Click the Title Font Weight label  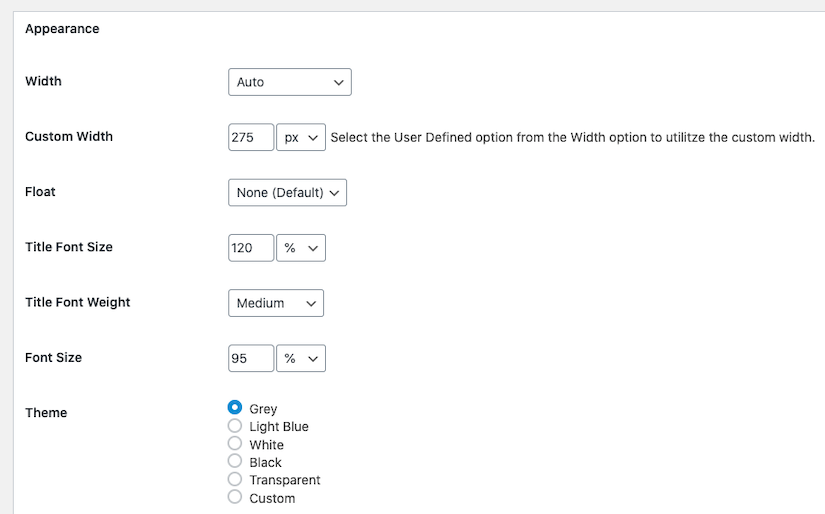pos(78,302)
